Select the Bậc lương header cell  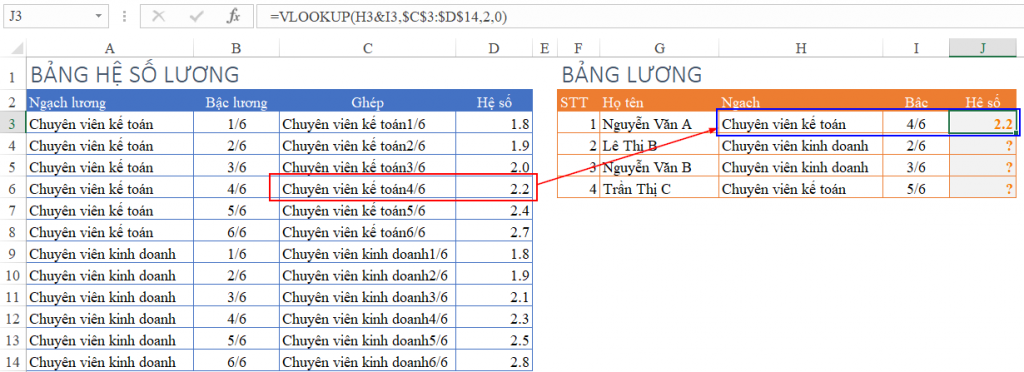coord(236,102)
